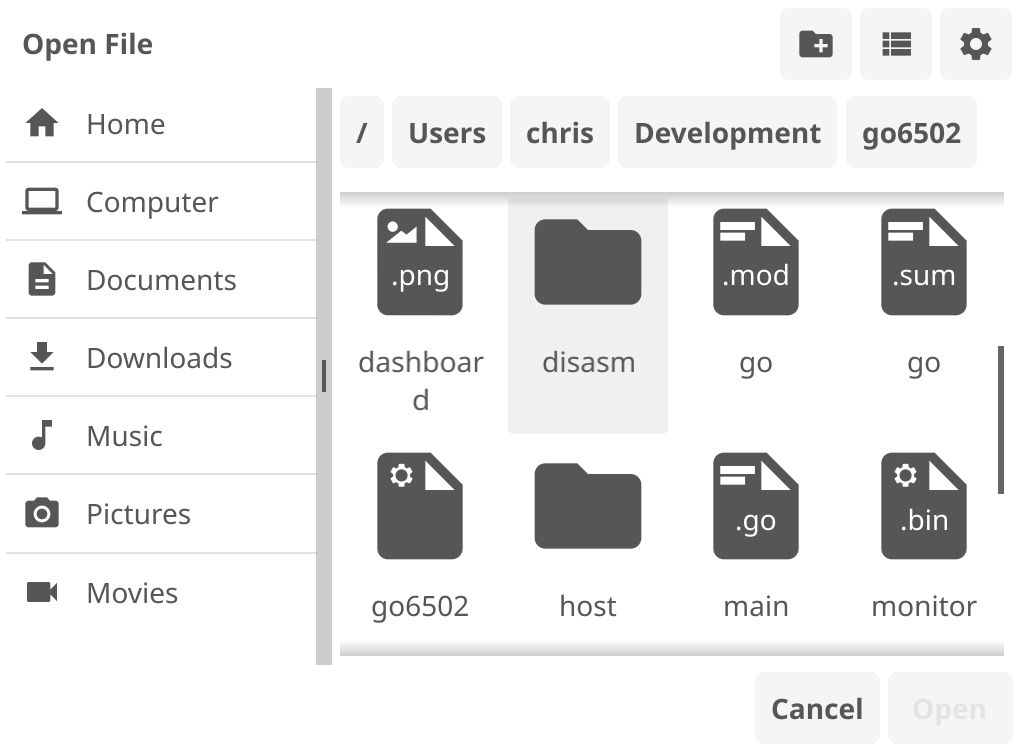The image size is (1018, 752).
Task: Open Music in the sidebar
Action: click(161, 435)
